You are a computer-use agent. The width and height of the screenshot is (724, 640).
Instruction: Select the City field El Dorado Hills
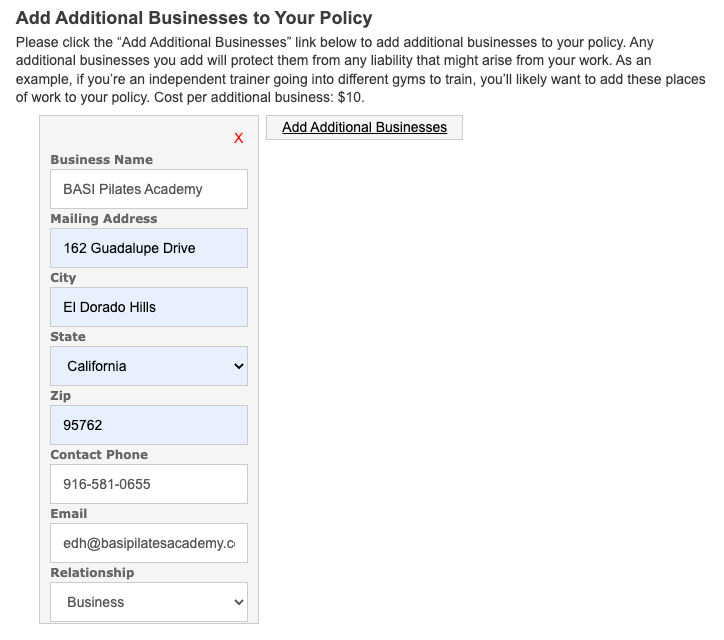pos(149,307)
